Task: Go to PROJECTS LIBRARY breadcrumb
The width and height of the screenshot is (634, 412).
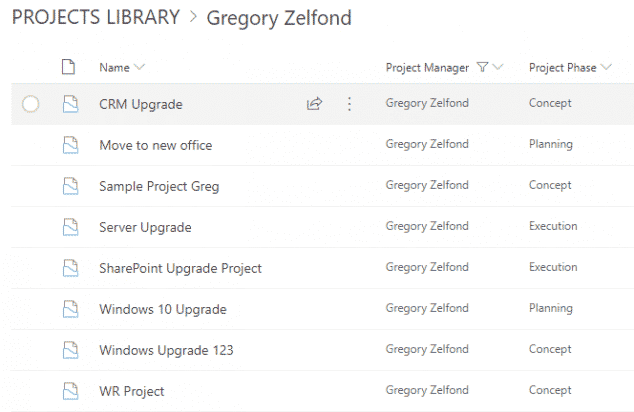Action: (96, 18)
